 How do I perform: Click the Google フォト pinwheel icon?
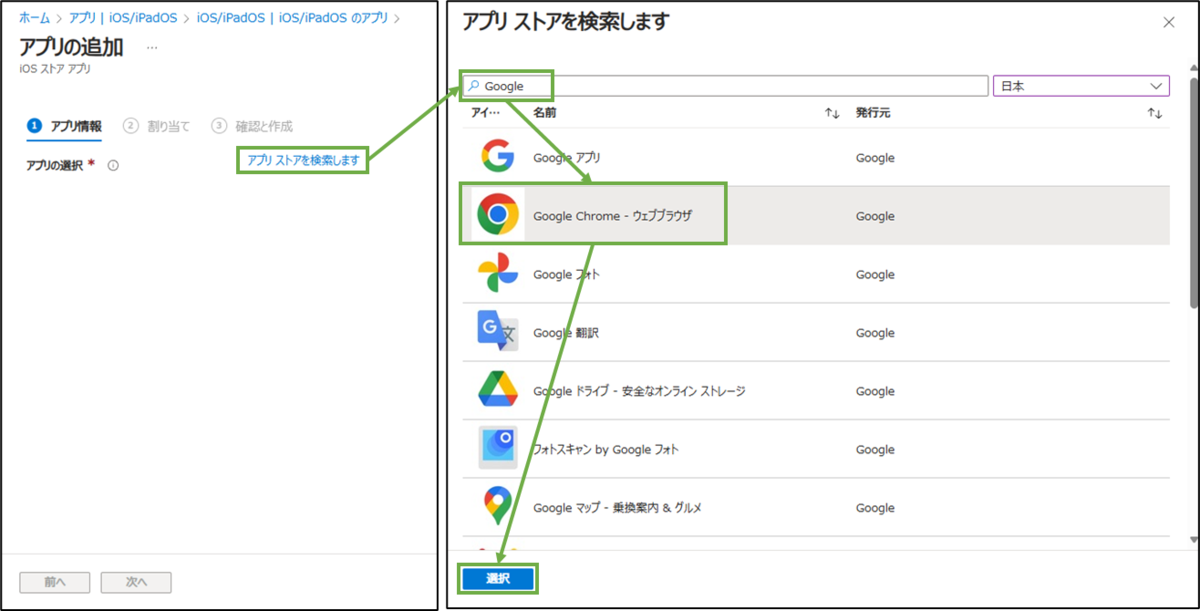[x=497, y=273]
